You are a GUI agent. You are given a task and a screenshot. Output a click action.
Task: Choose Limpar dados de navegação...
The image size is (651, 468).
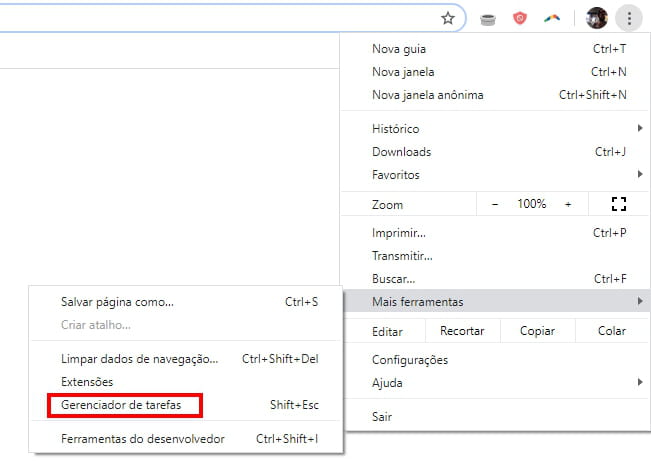[186, 359]
